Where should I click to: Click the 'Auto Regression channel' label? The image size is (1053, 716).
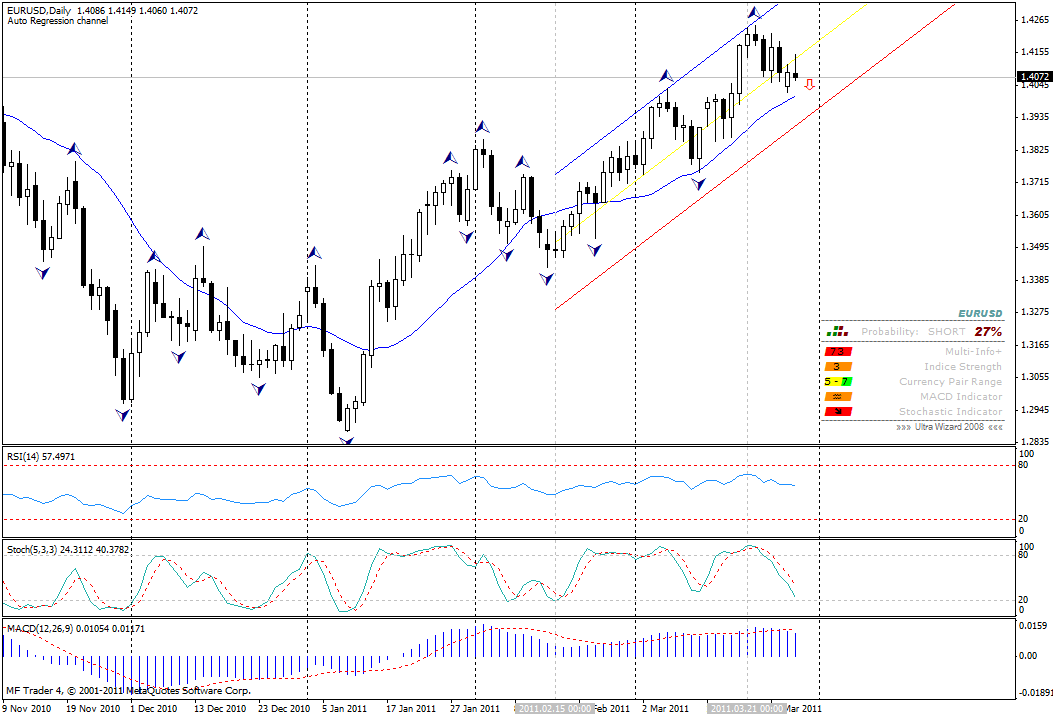click(58, 21)
